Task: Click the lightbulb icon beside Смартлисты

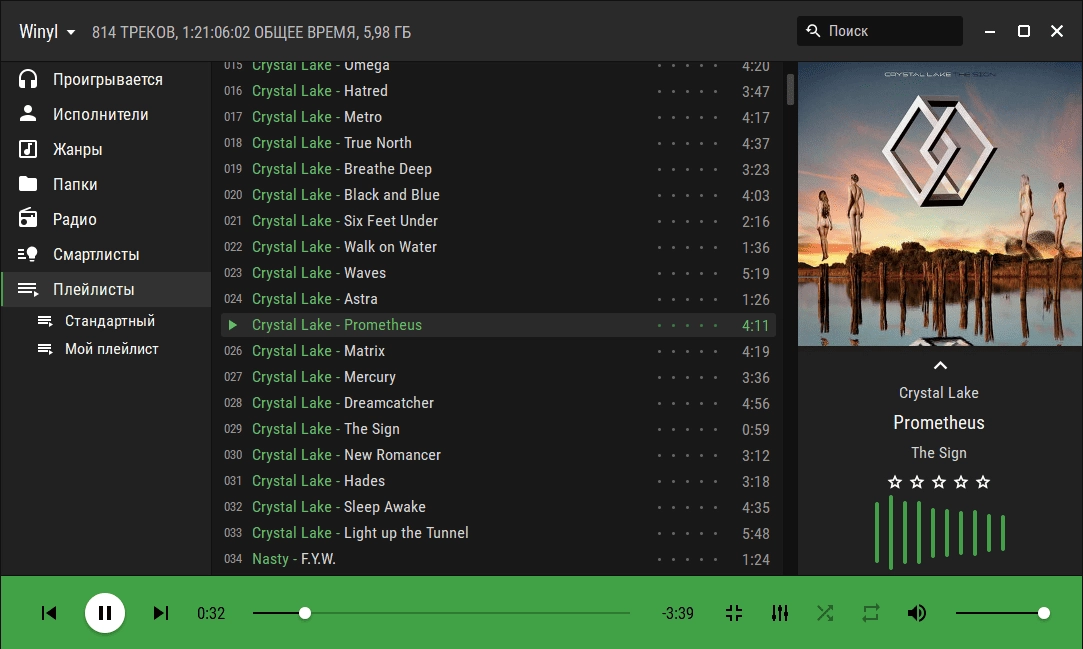Action: 28,254
